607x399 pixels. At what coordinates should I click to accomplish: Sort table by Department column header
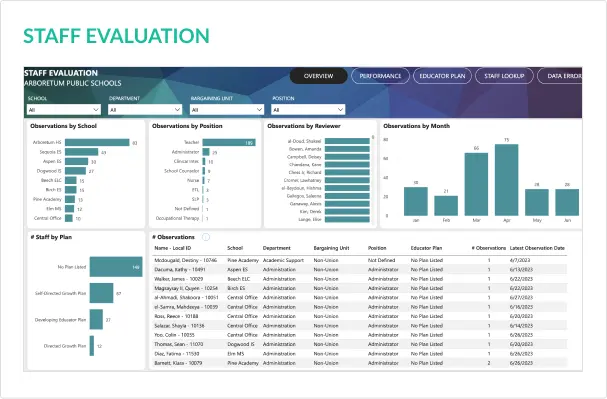[276, 248]
